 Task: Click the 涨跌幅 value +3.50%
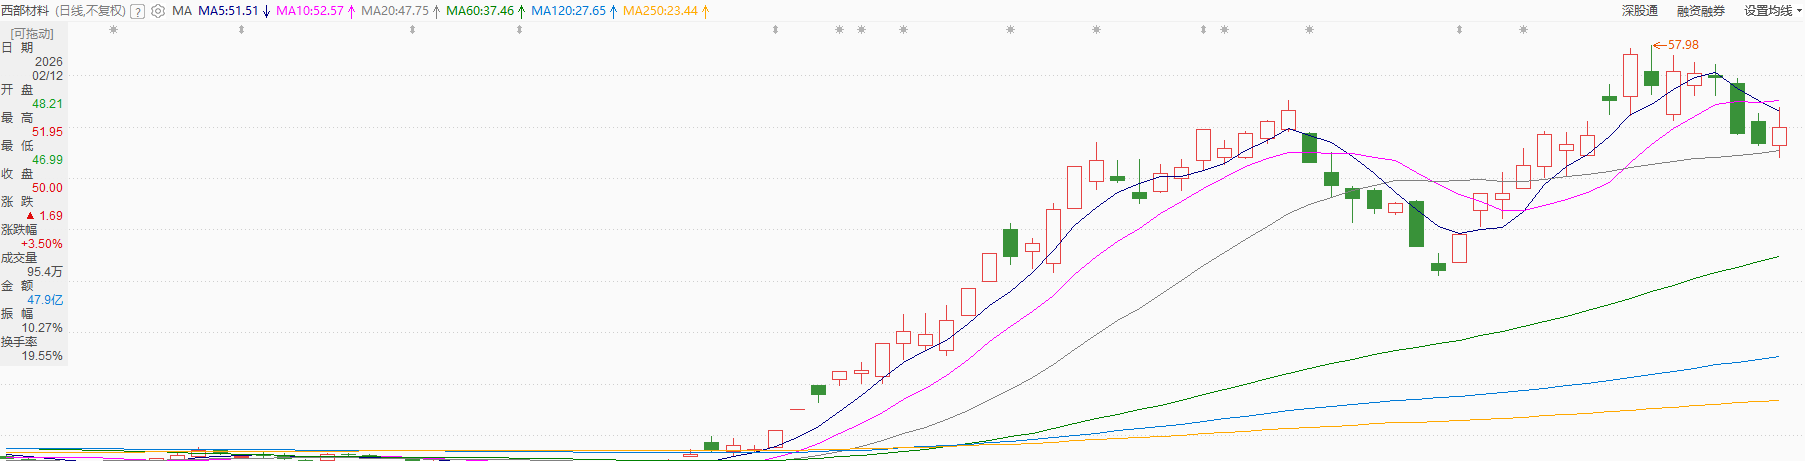point(42,244)
